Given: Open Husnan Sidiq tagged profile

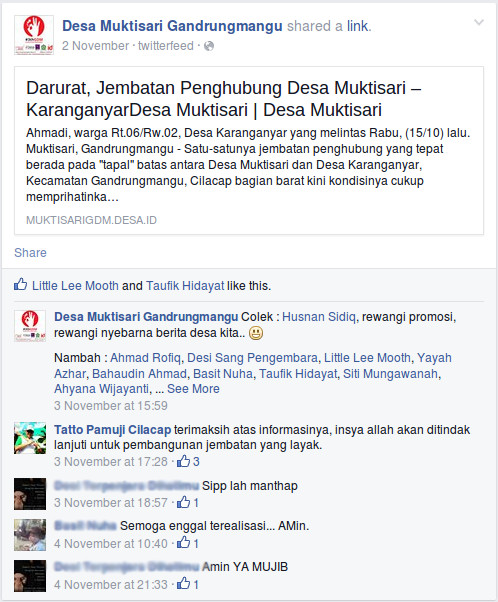Looking at the screenshot, I should (x=319, y=317).
